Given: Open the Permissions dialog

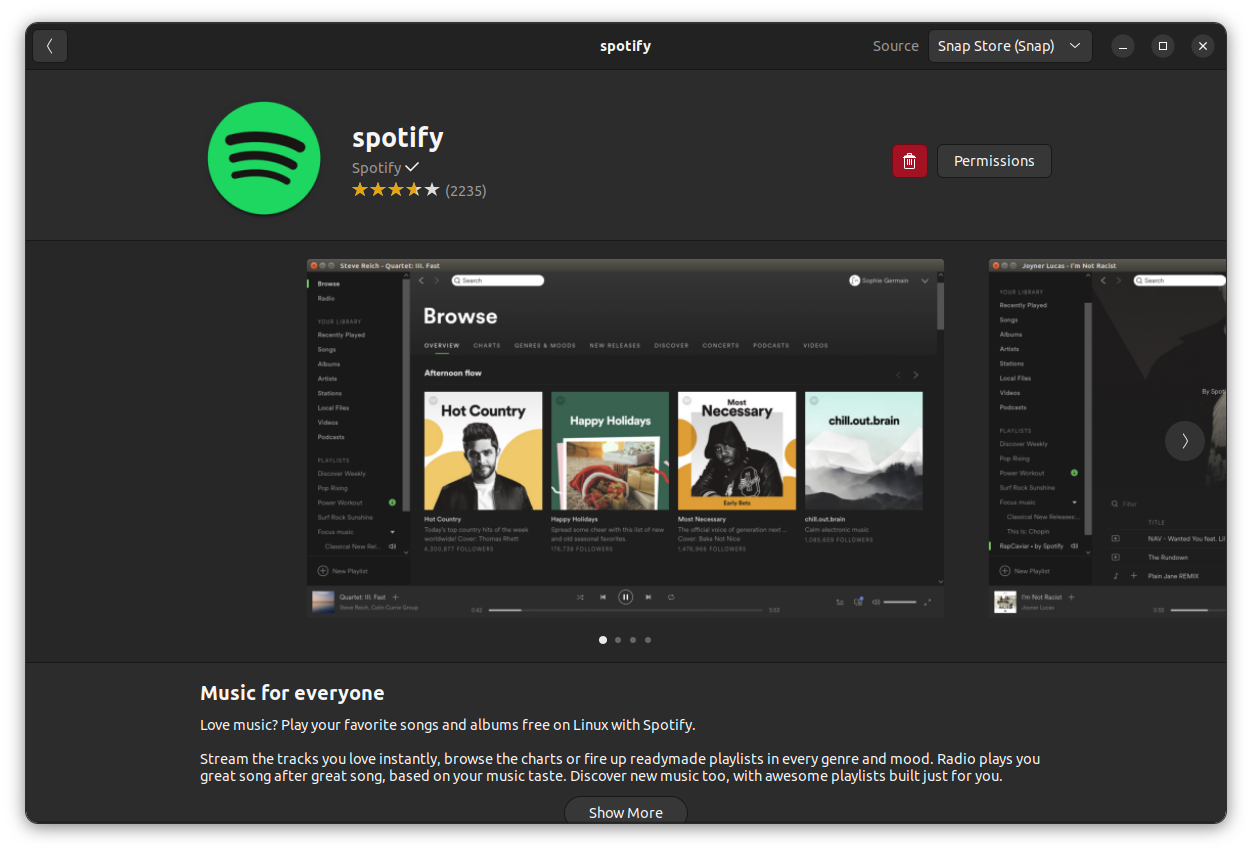Looking at the screenshot, I should click(993, 161).
